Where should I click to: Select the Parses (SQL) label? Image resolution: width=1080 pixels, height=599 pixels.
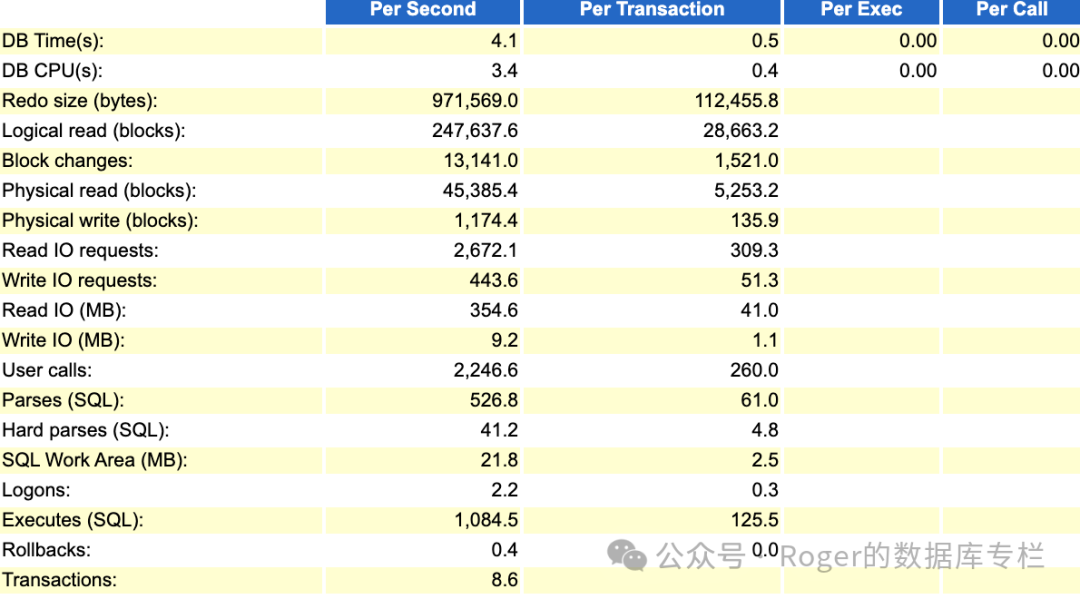[x=64, y=400]
